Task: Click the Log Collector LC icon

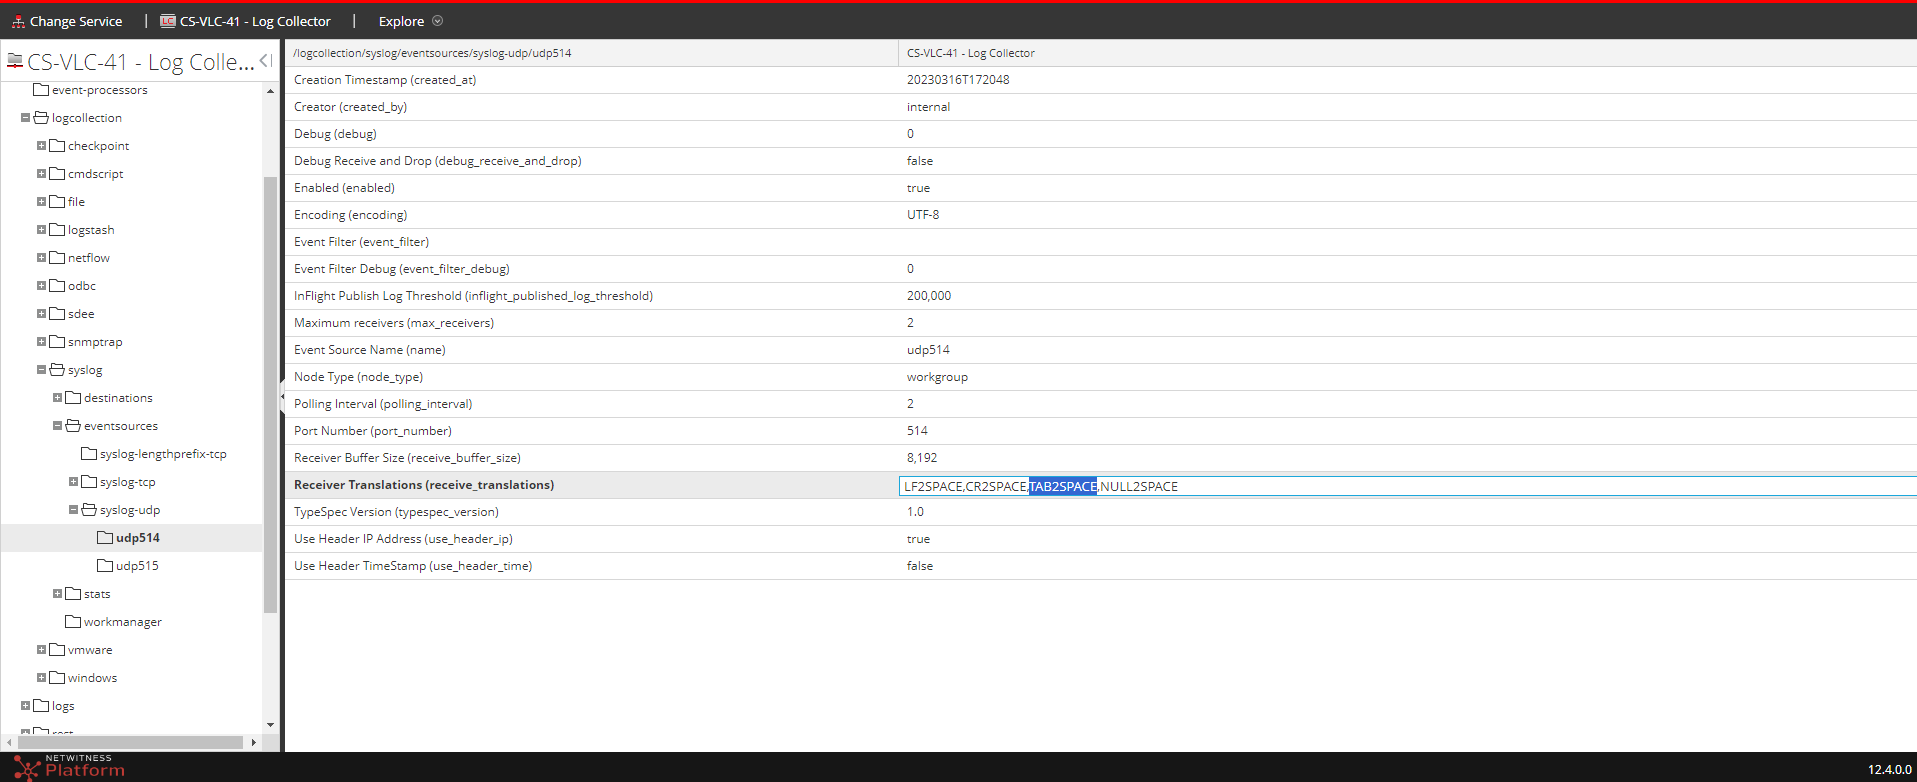Action: [168, 21]
